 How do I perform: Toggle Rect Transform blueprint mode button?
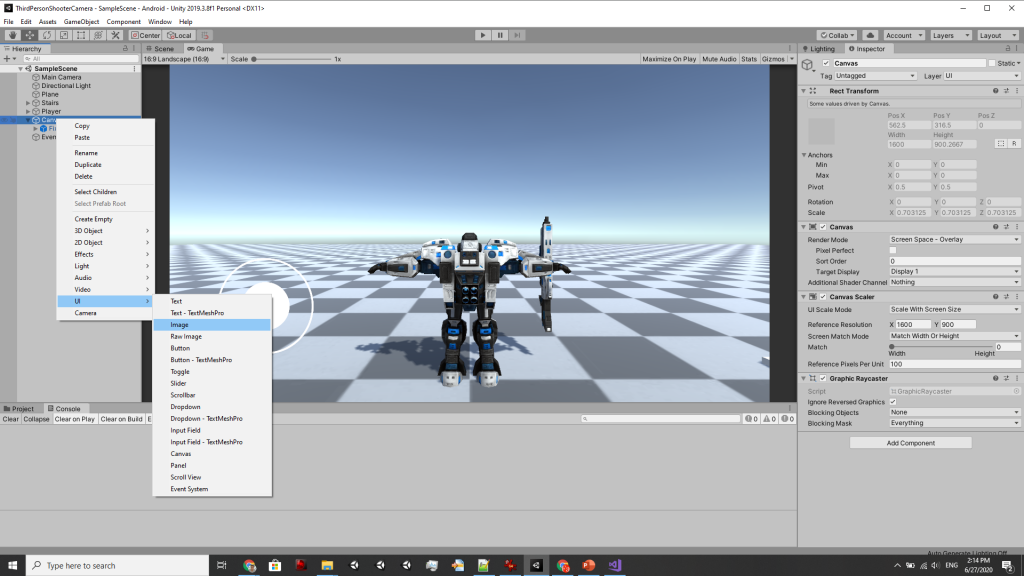tap(1000, 144)
